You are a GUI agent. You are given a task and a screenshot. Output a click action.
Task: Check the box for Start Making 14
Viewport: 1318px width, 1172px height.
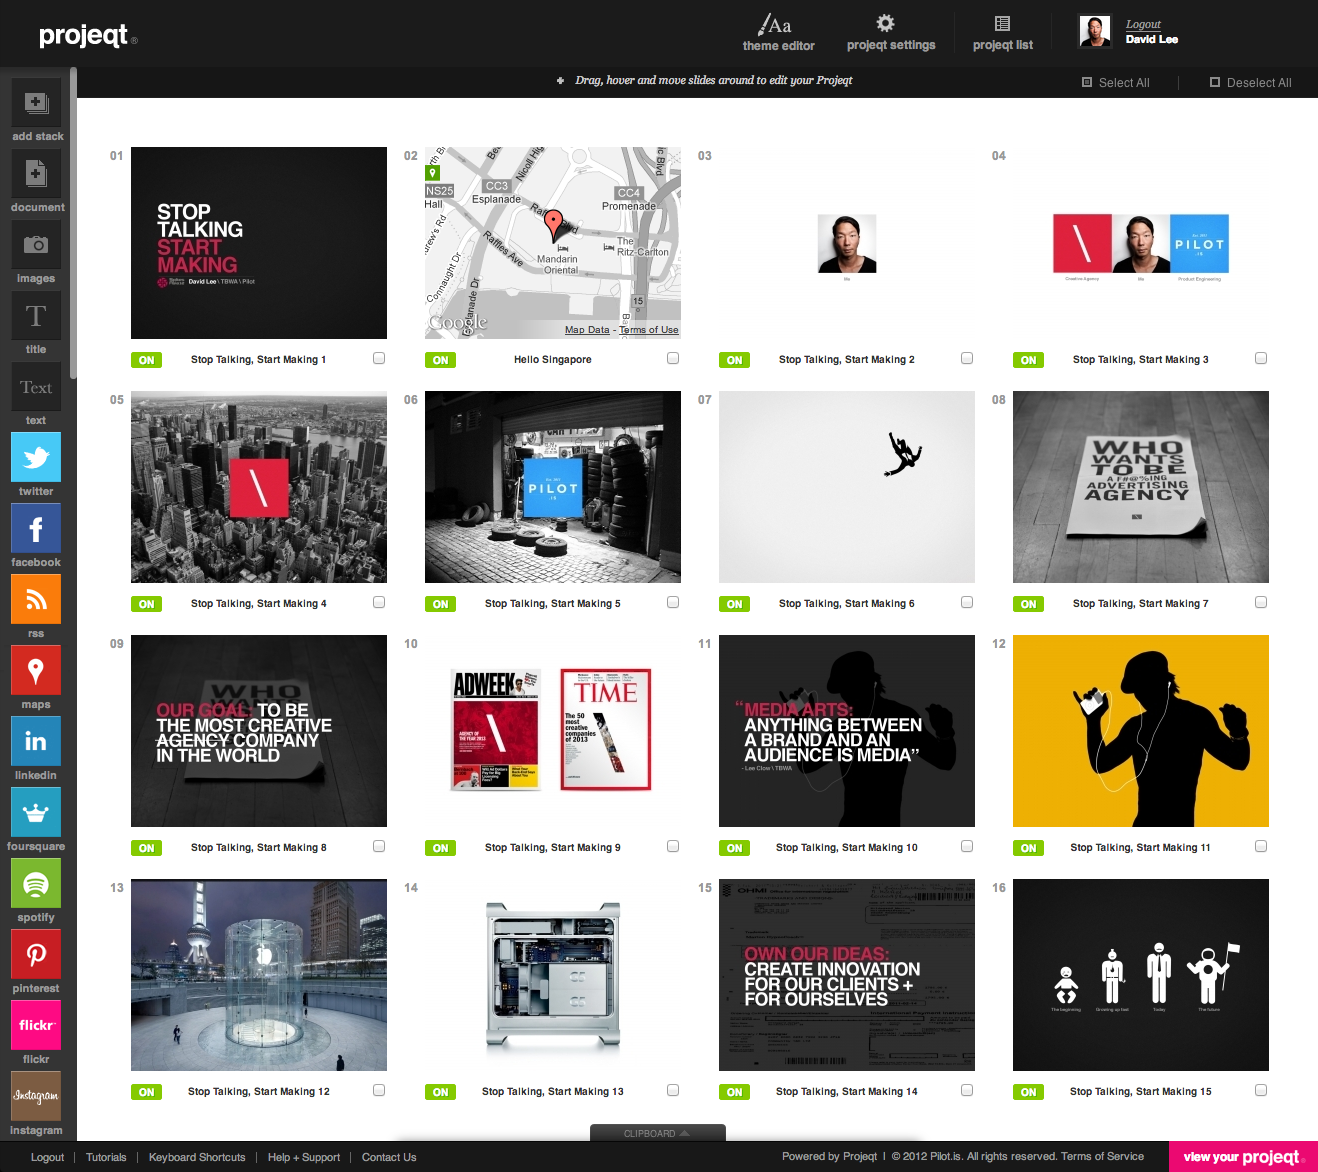967,1090
